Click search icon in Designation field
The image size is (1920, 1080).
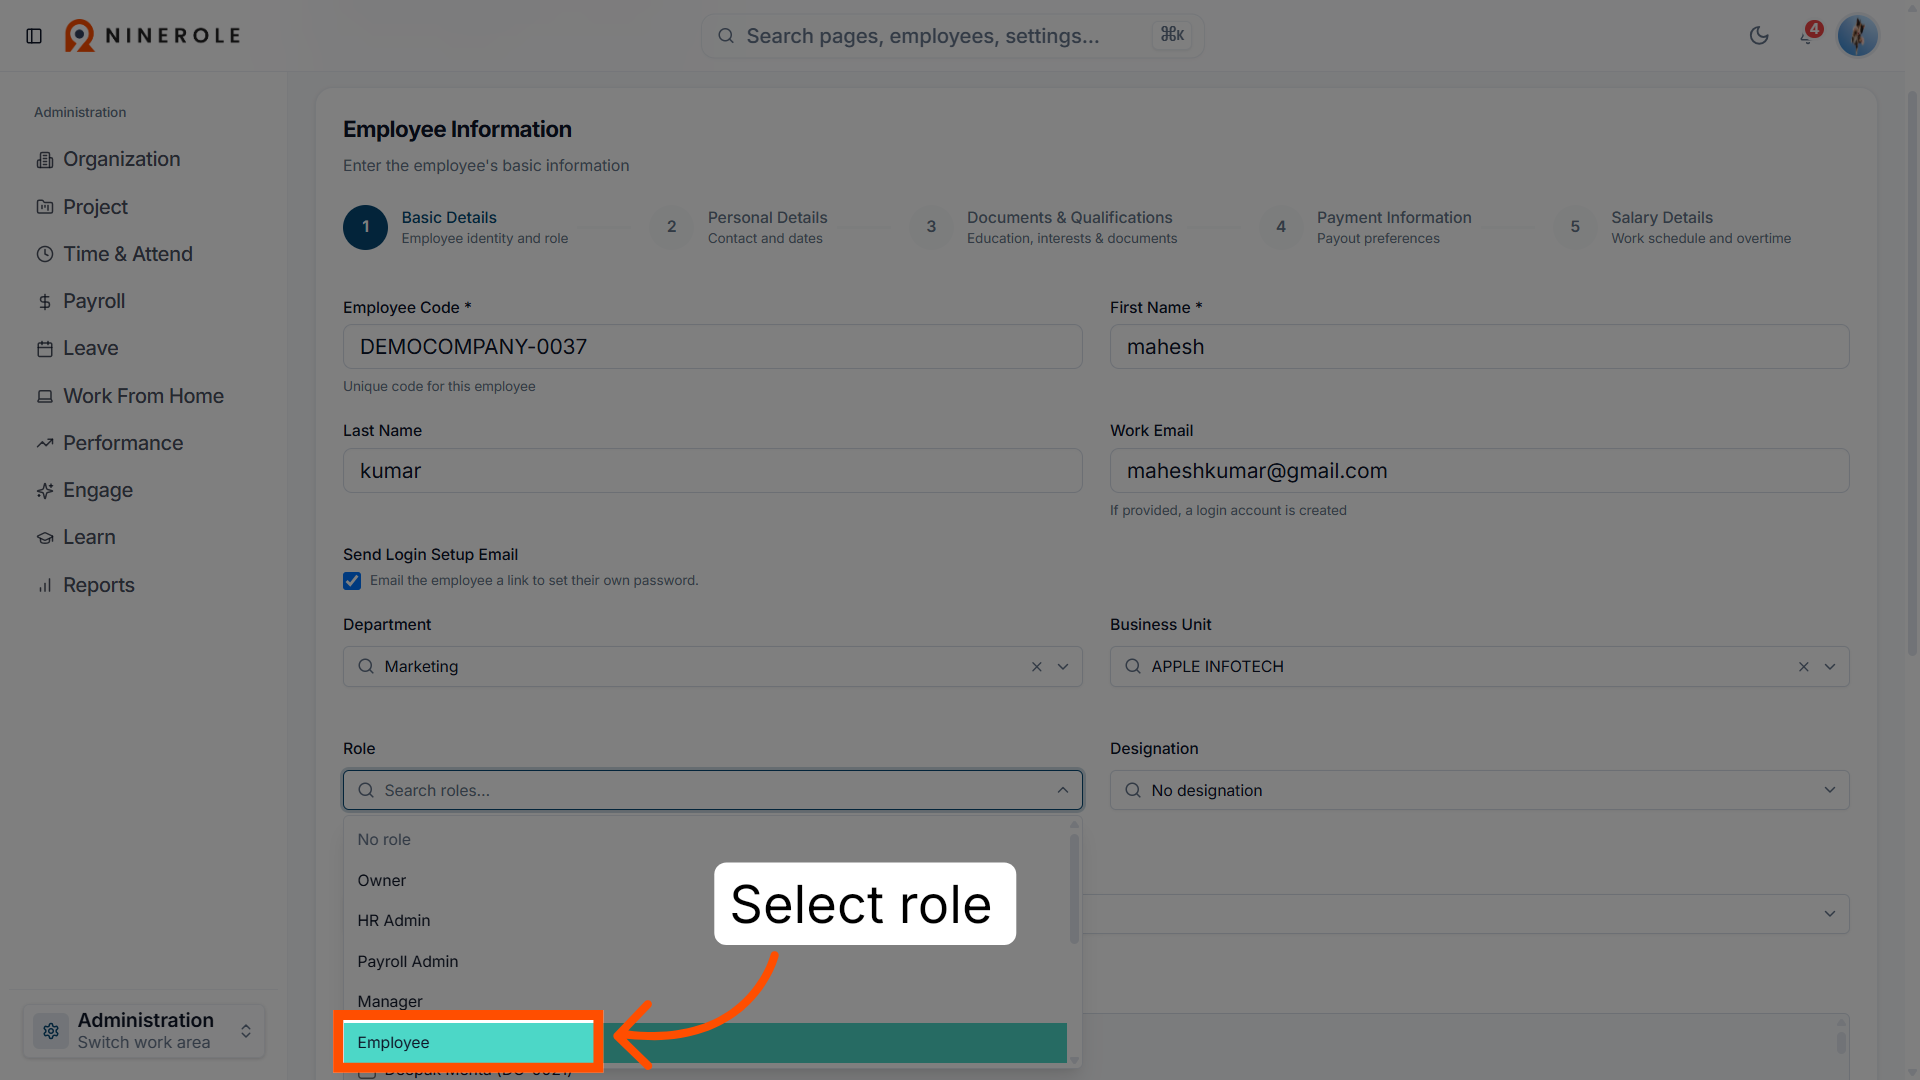coord(1133,790)
